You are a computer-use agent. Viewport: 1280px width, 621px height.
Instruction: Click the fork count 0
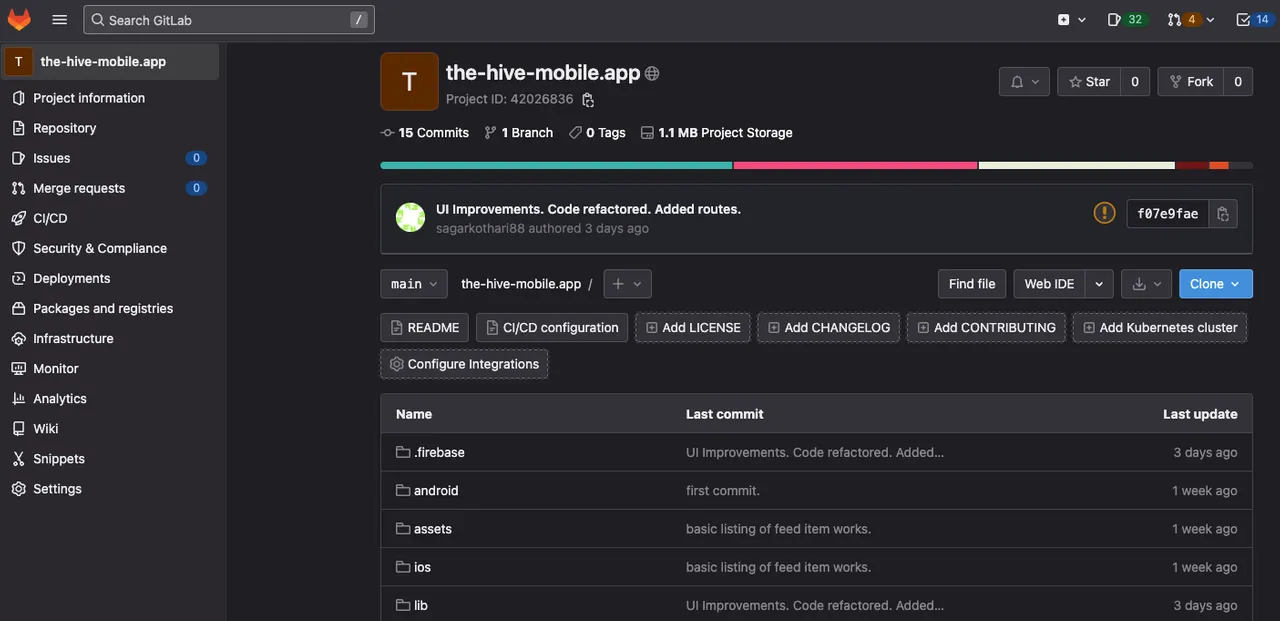(1238, 82)
